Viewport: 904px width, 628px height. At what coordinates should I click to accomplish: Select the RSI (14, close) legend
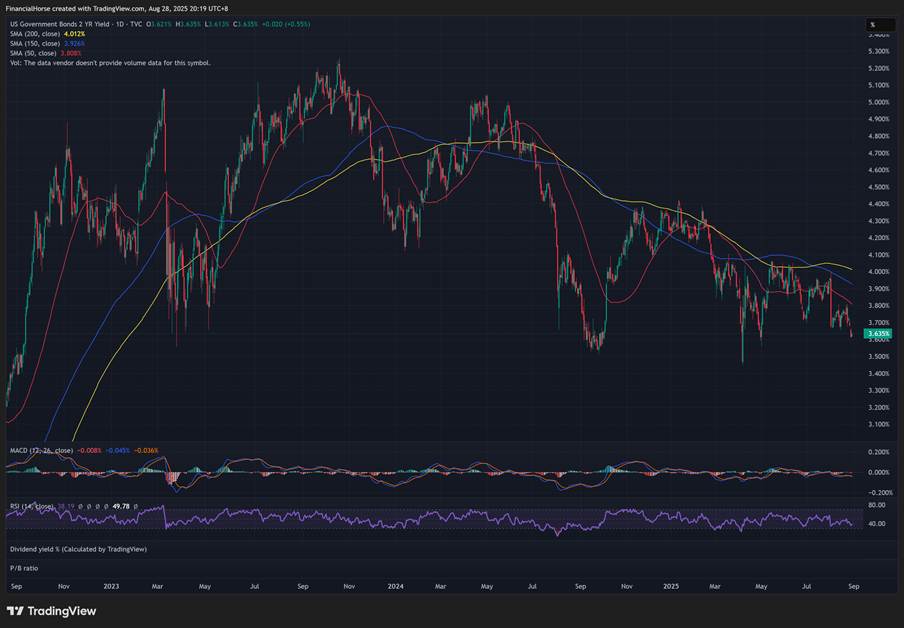click(x=29, y=507)
